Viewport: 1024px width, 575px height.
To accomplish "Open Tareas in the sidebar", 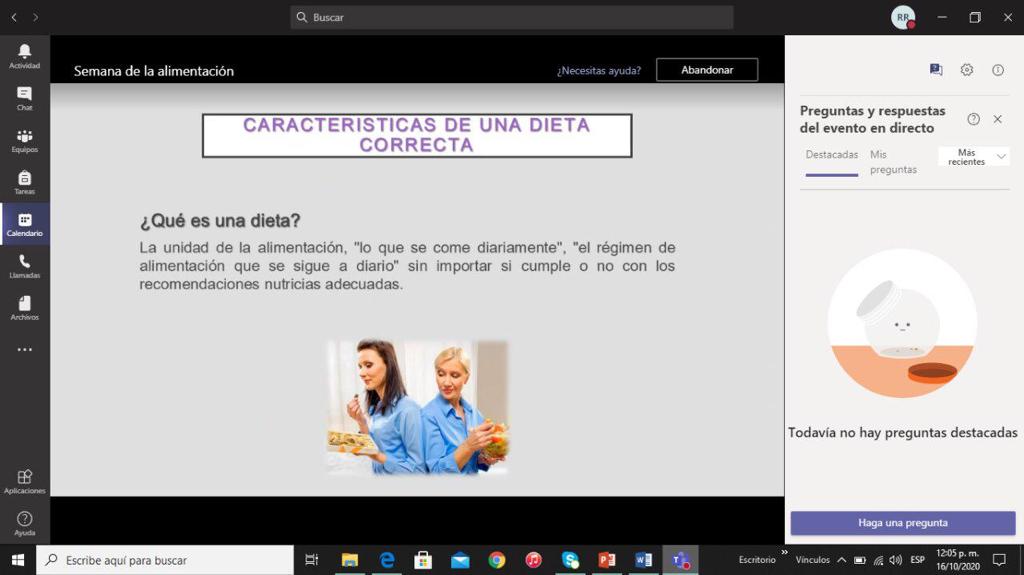I will click(24, 183).
